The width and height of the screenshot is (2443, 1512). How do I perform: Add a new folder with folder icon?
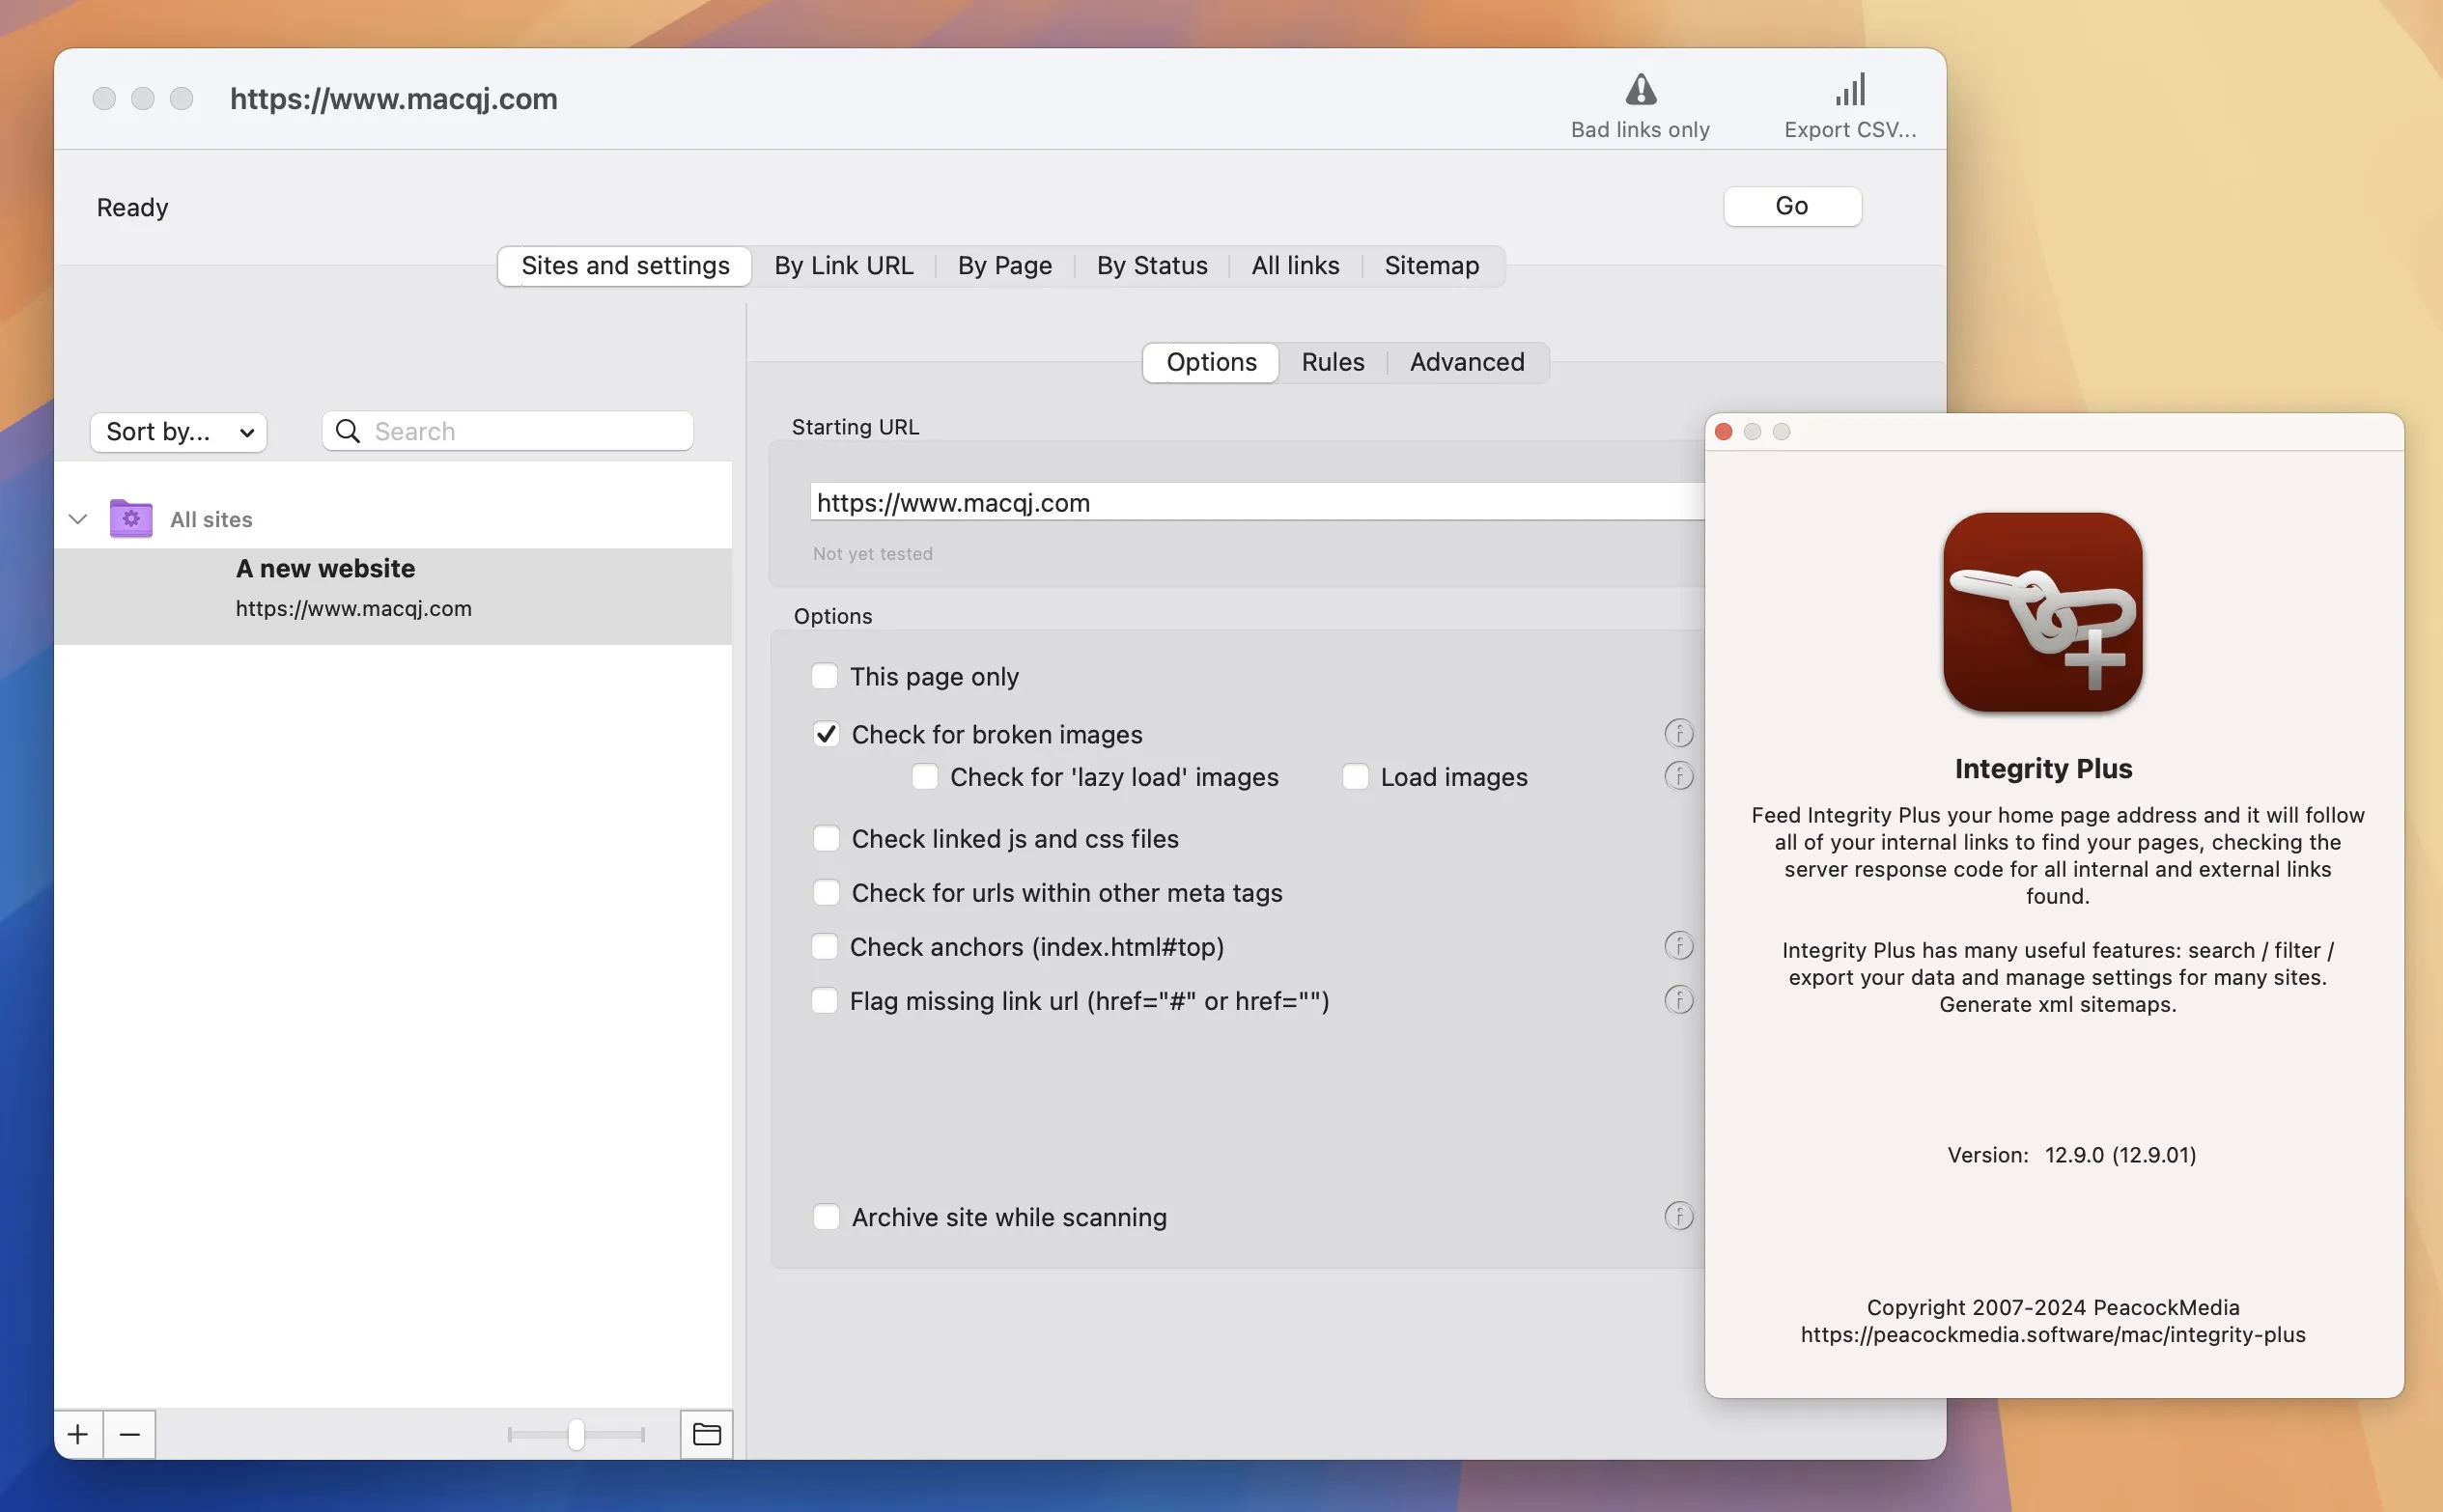[x=706, y=1434]
